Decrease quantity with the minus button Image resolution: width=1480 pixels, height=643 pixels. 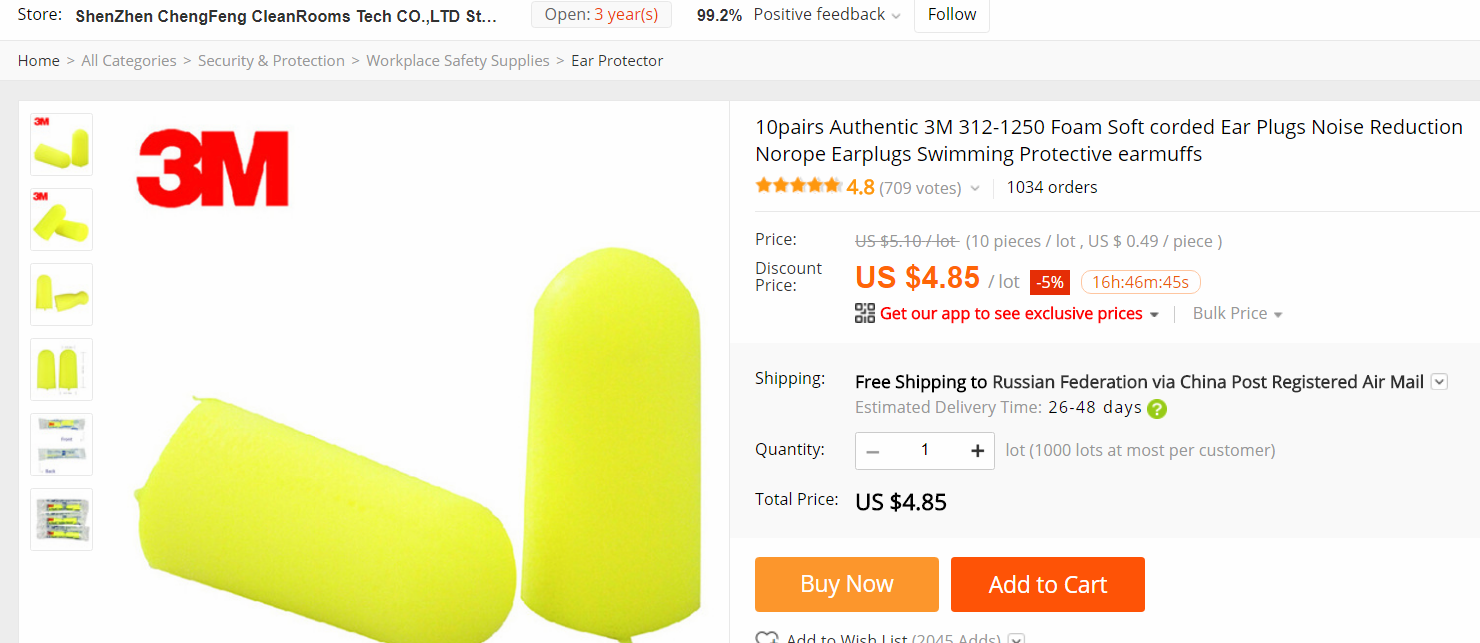pos(873,451)
